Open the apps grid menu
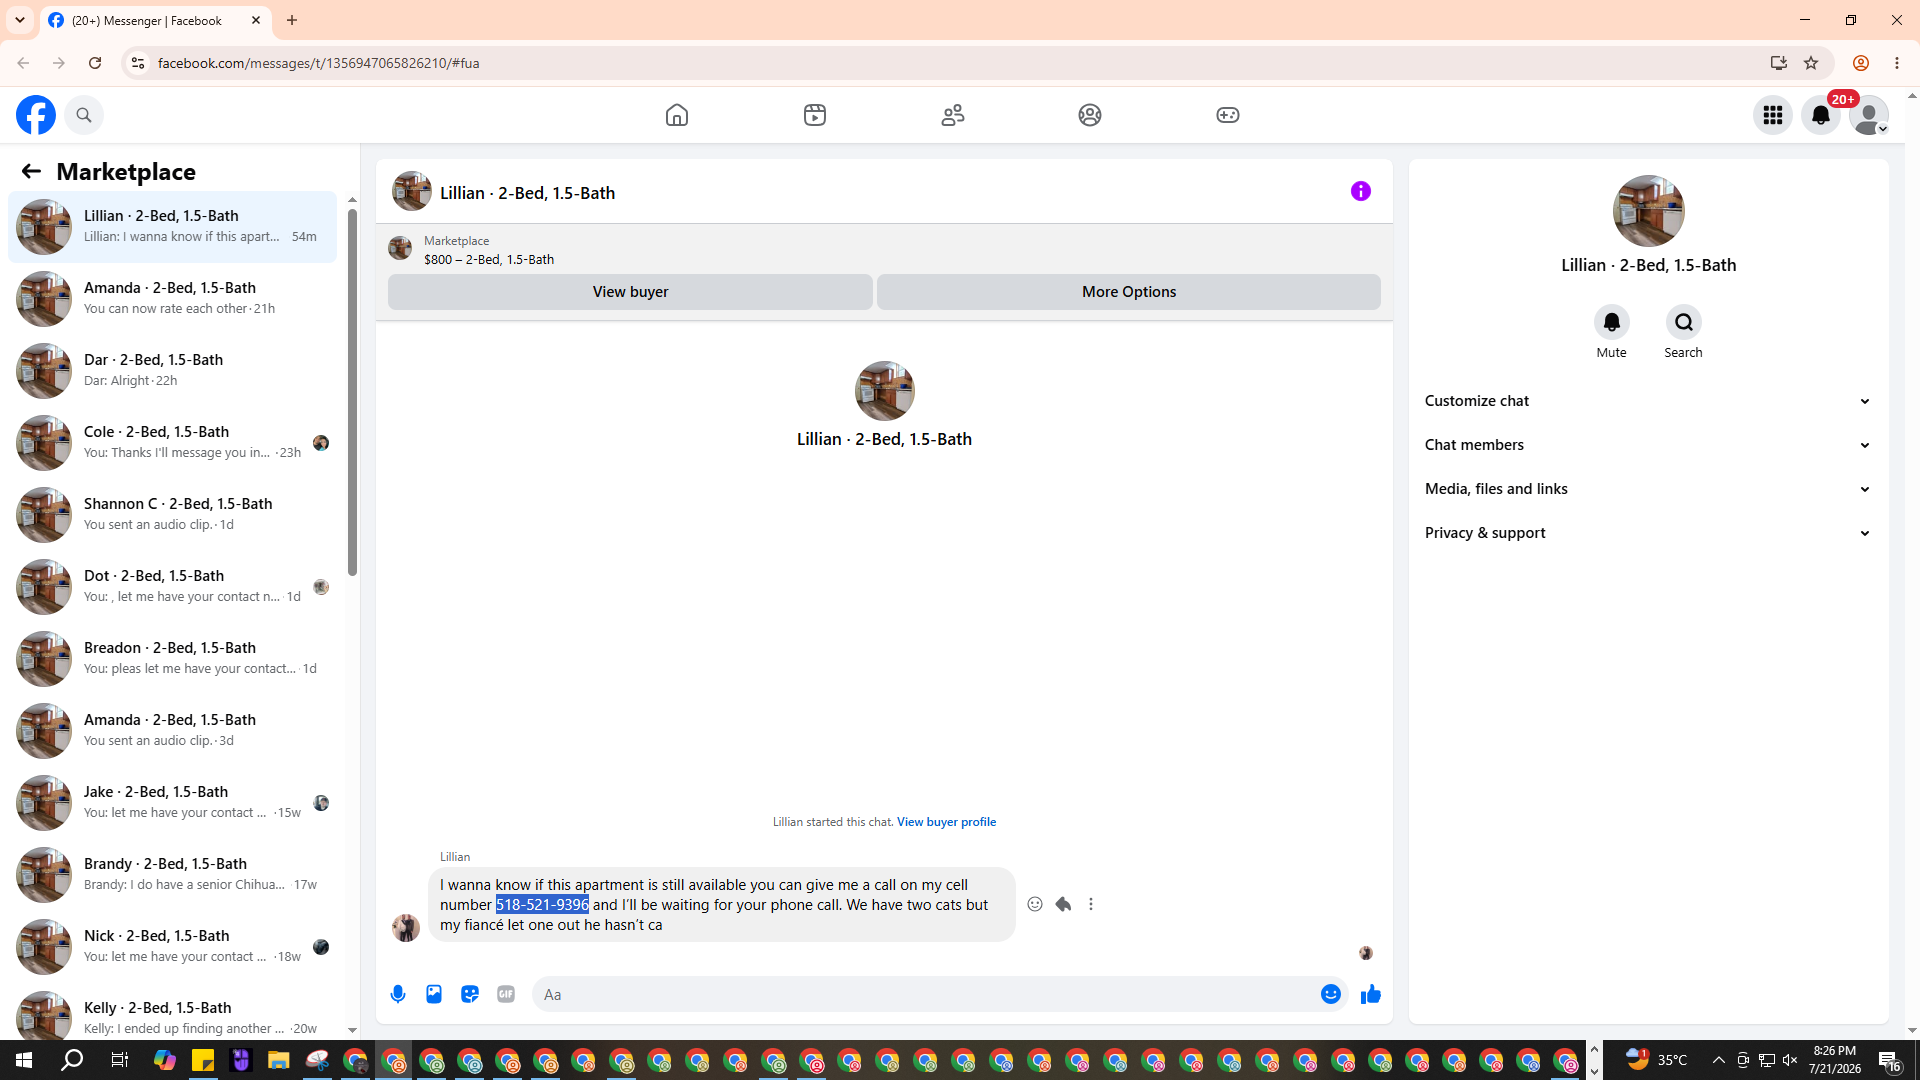Viewport: 1920px width, 1080px height. (1773, 115)
